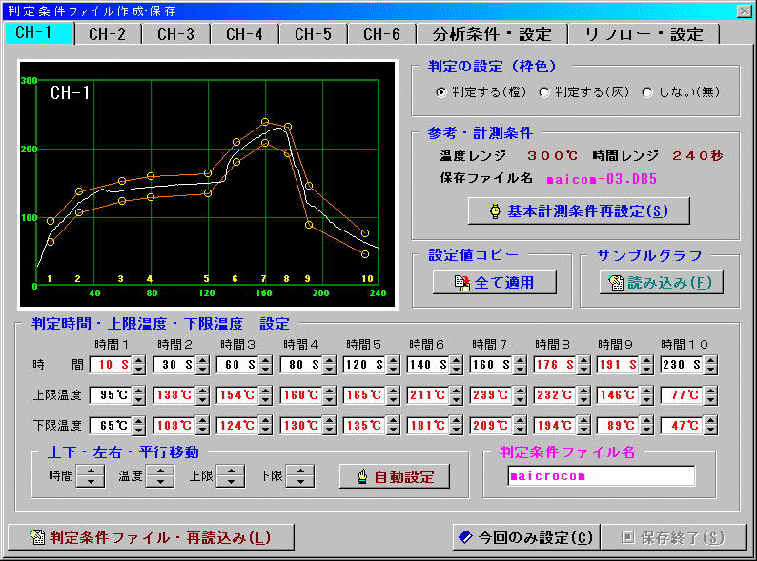Open the リフロー・設定 tab
The height and width of the screenshot is (561, 757).
(644, 34)
